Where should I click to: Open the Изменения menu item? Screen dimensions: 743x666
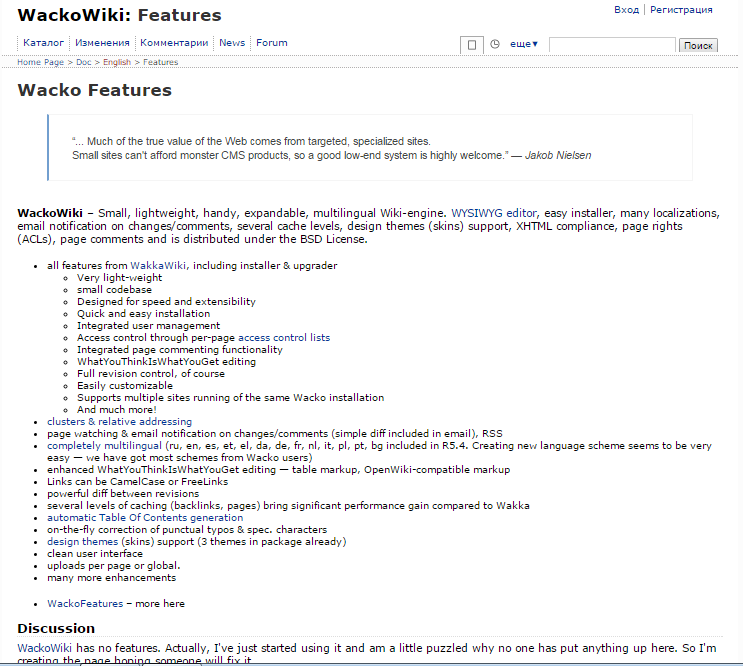(102, 43)
